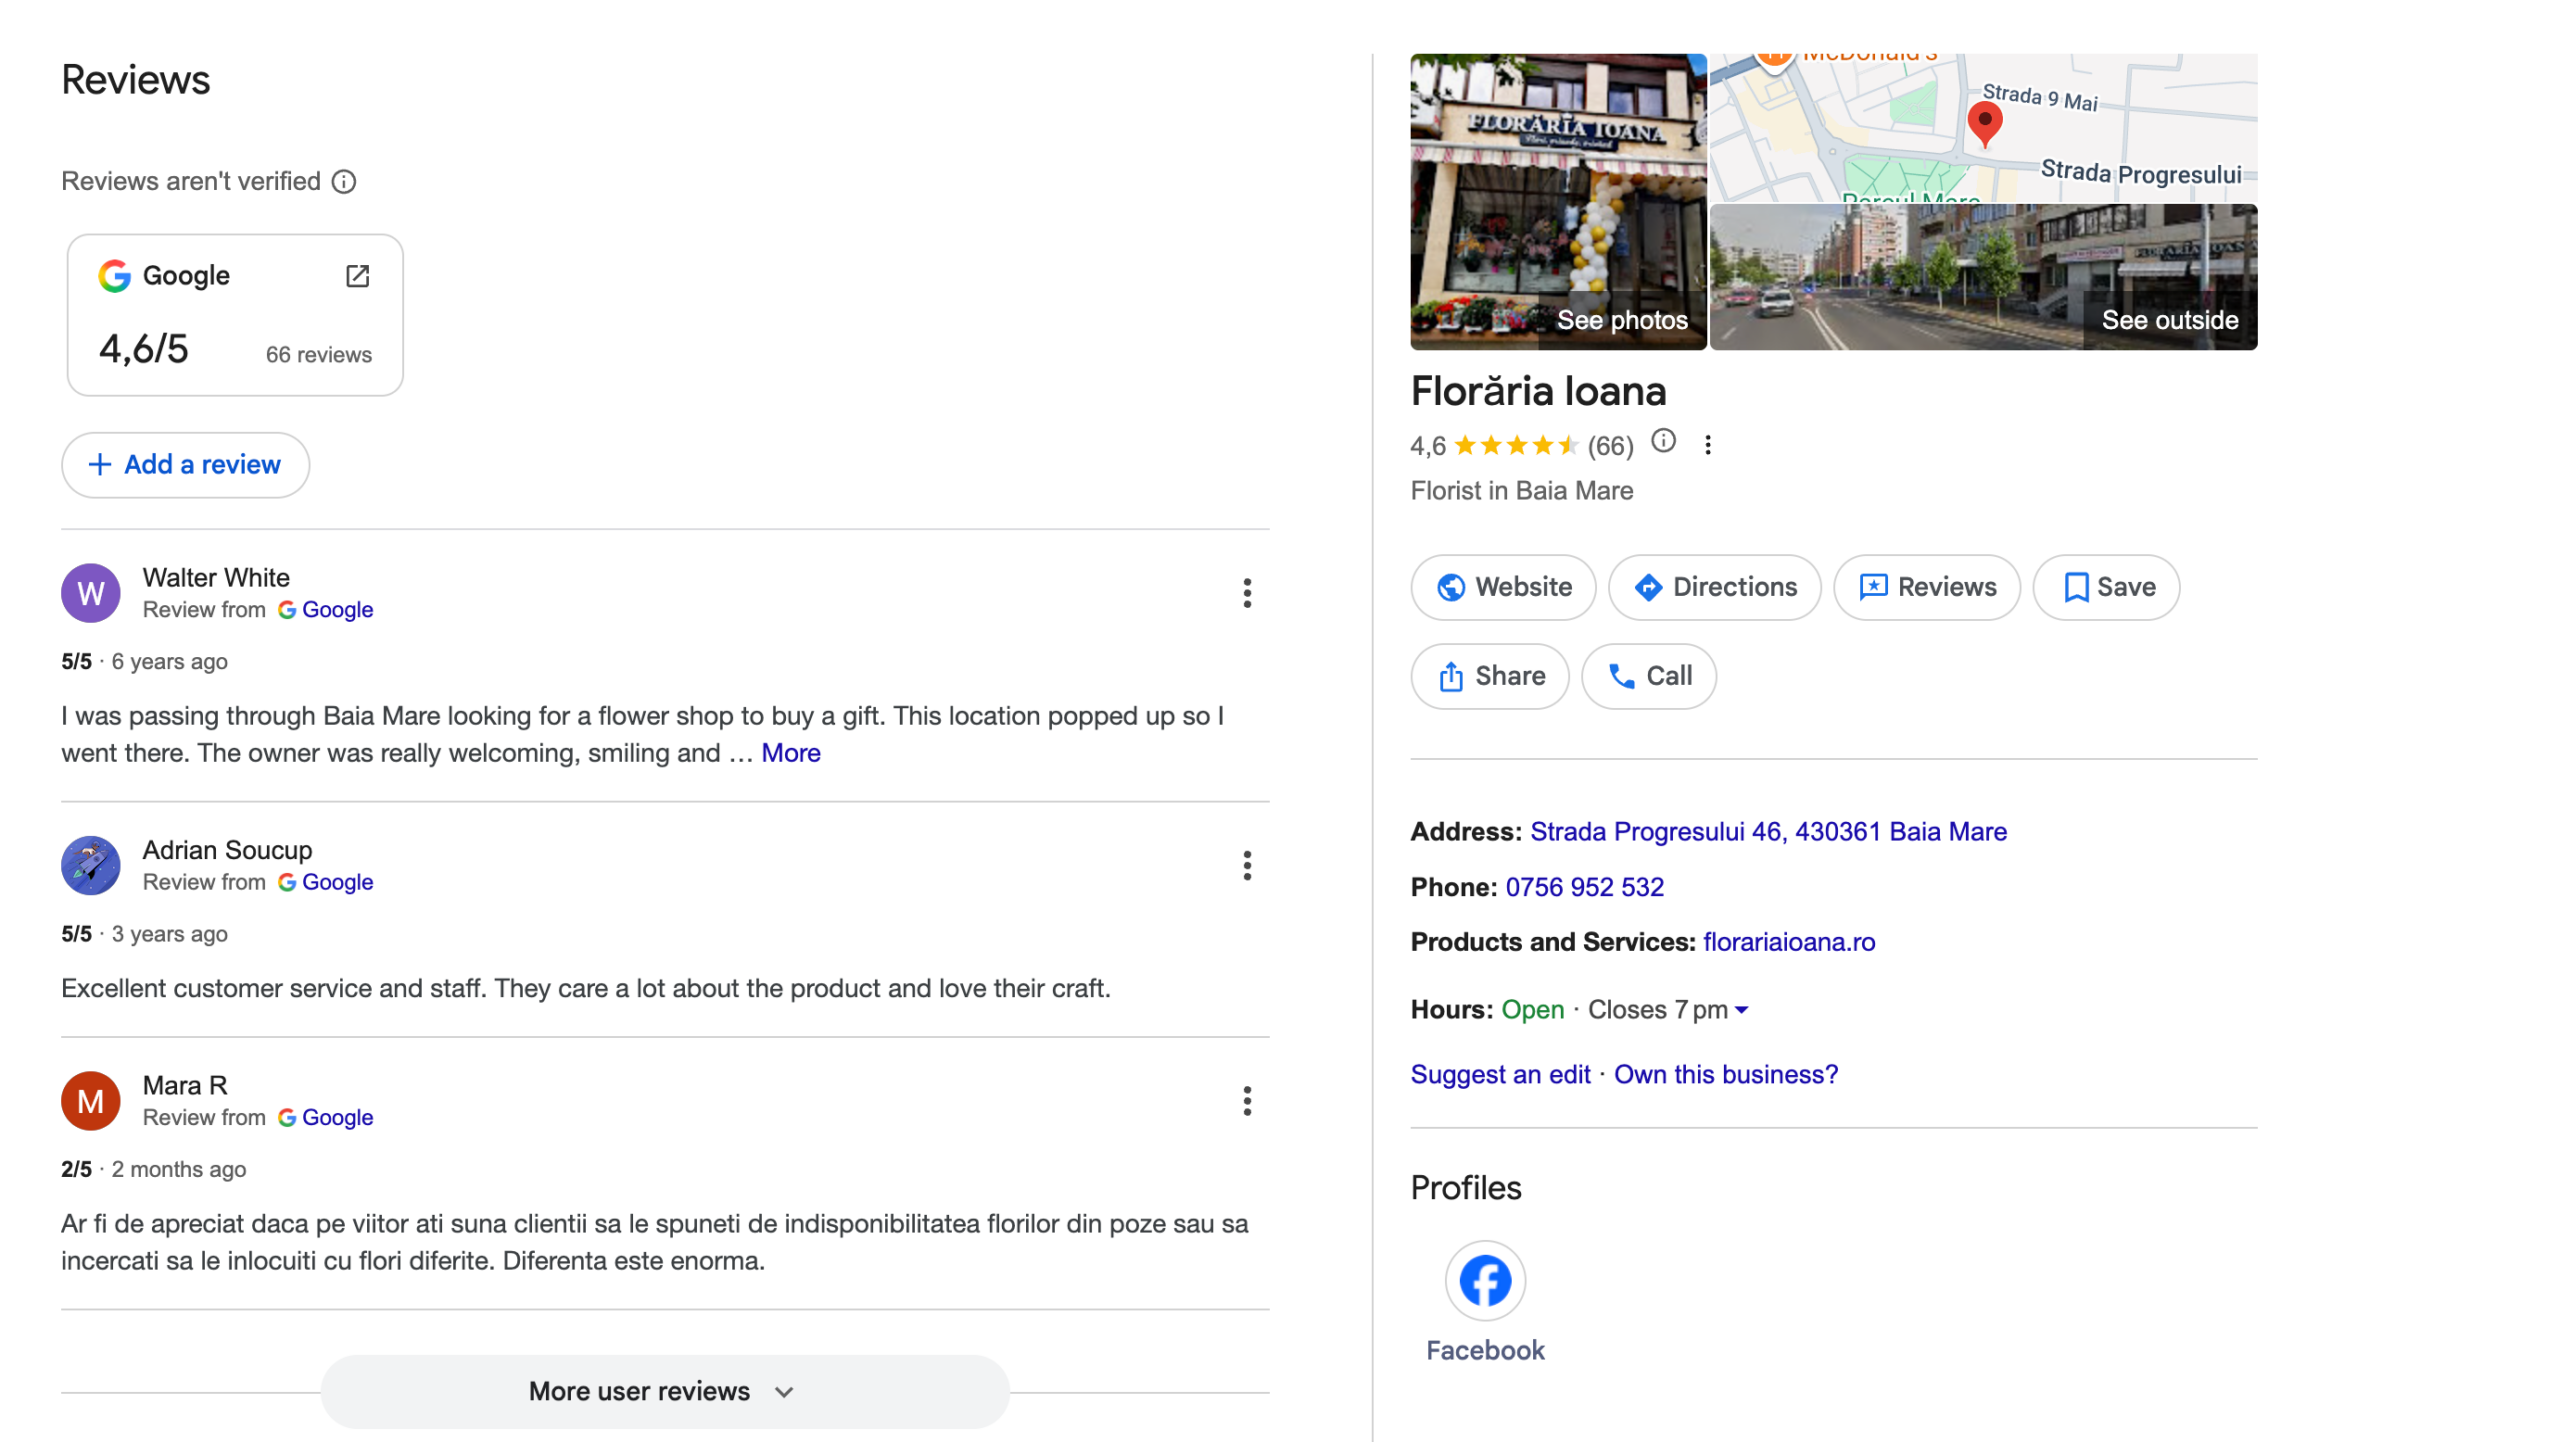
Task: Call the florist using Call button
Action: tap(1649, 676)
